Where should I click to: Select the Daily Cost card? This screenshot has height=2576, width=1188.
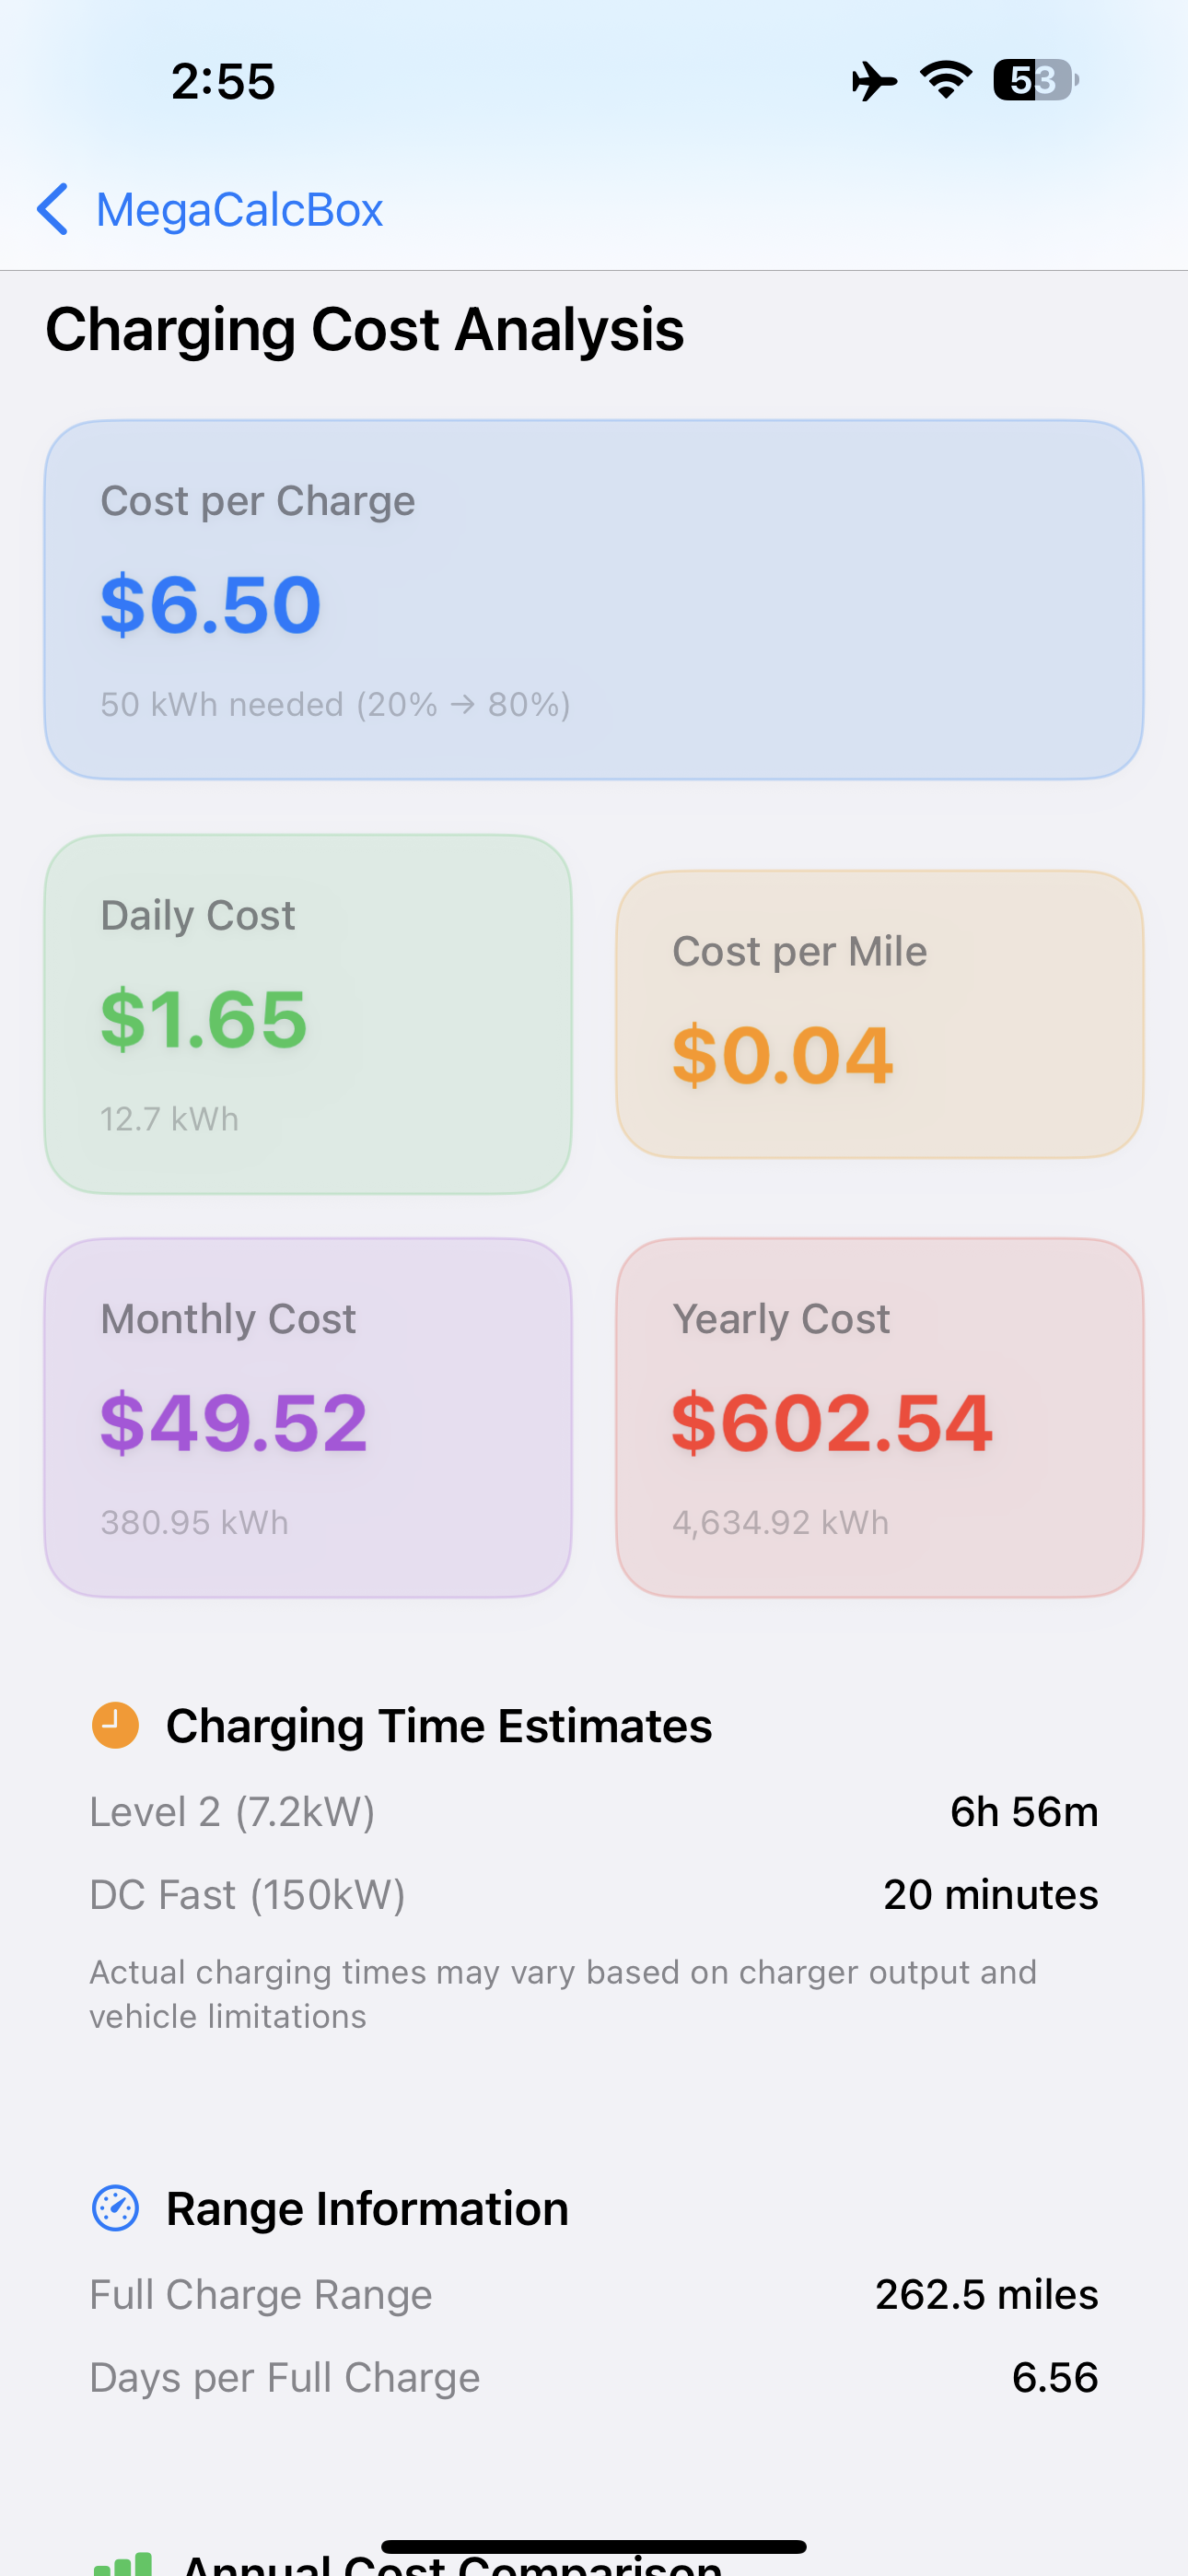308,1014
